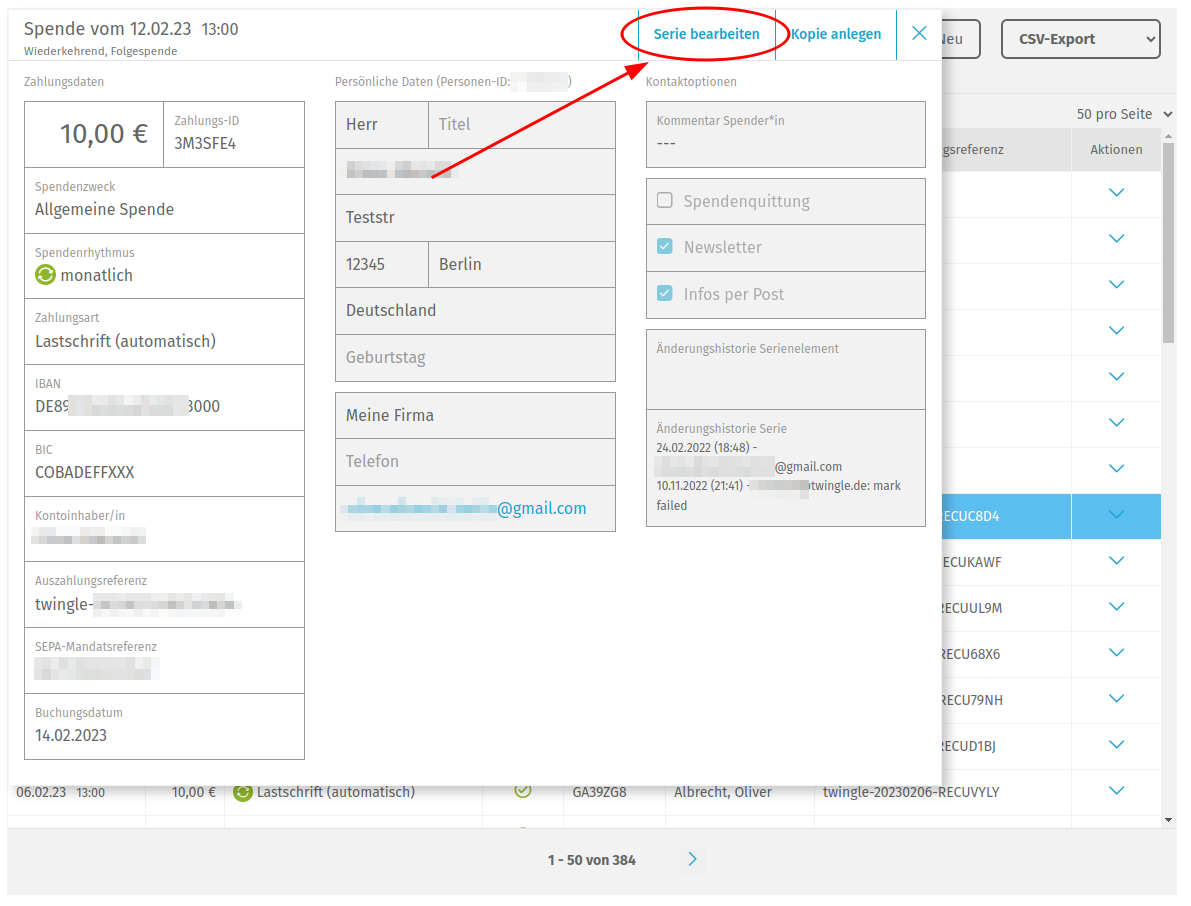Click the scrollbar down arrow of the table

1168,820
